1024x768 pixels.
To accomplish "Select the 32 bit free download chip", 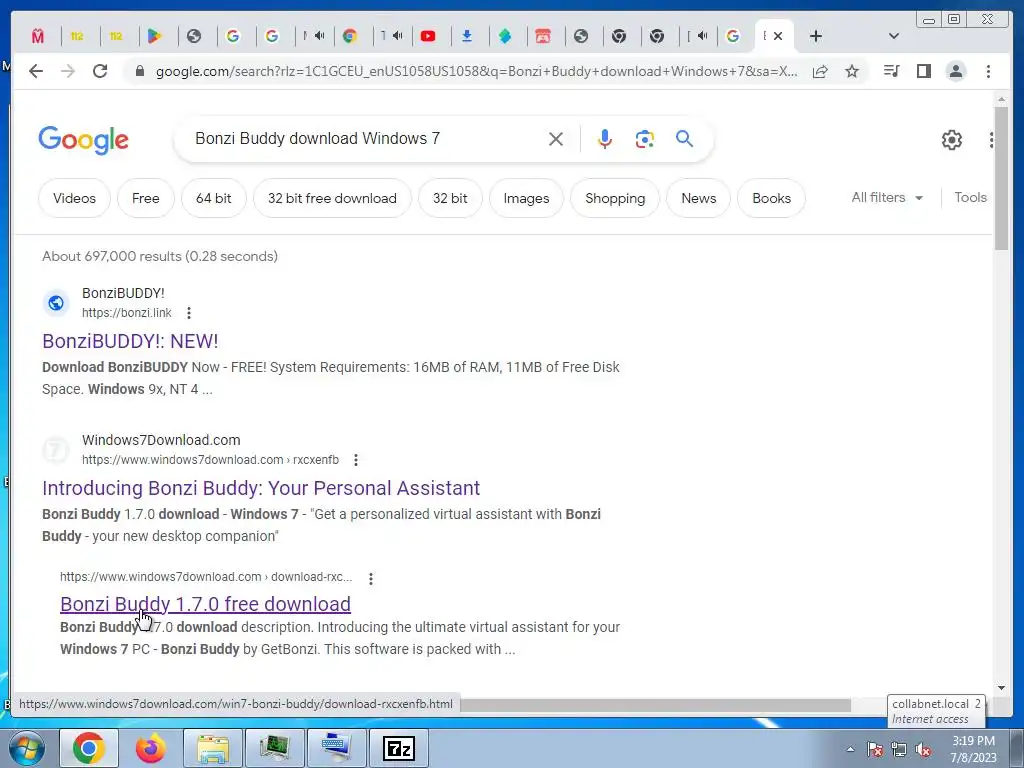I will pos(332,198).
